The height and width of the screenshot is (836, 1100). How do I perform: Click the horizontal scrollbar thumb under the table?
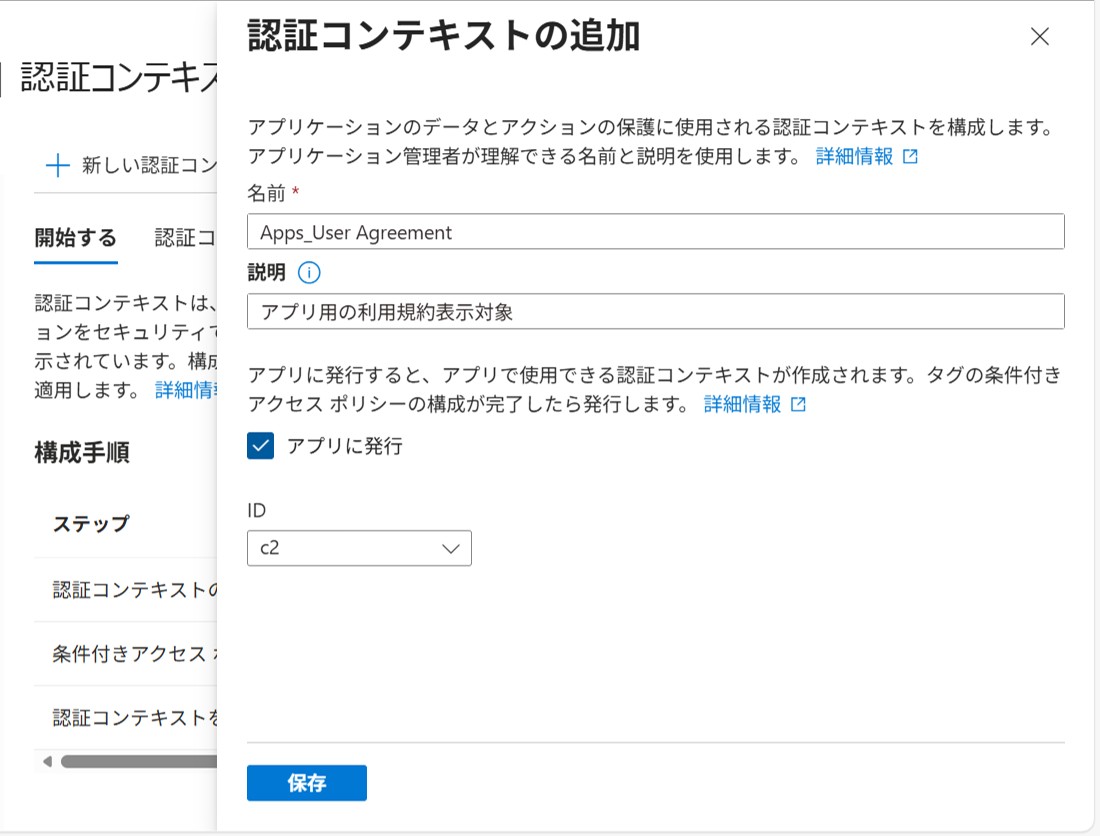coord(138,762)
